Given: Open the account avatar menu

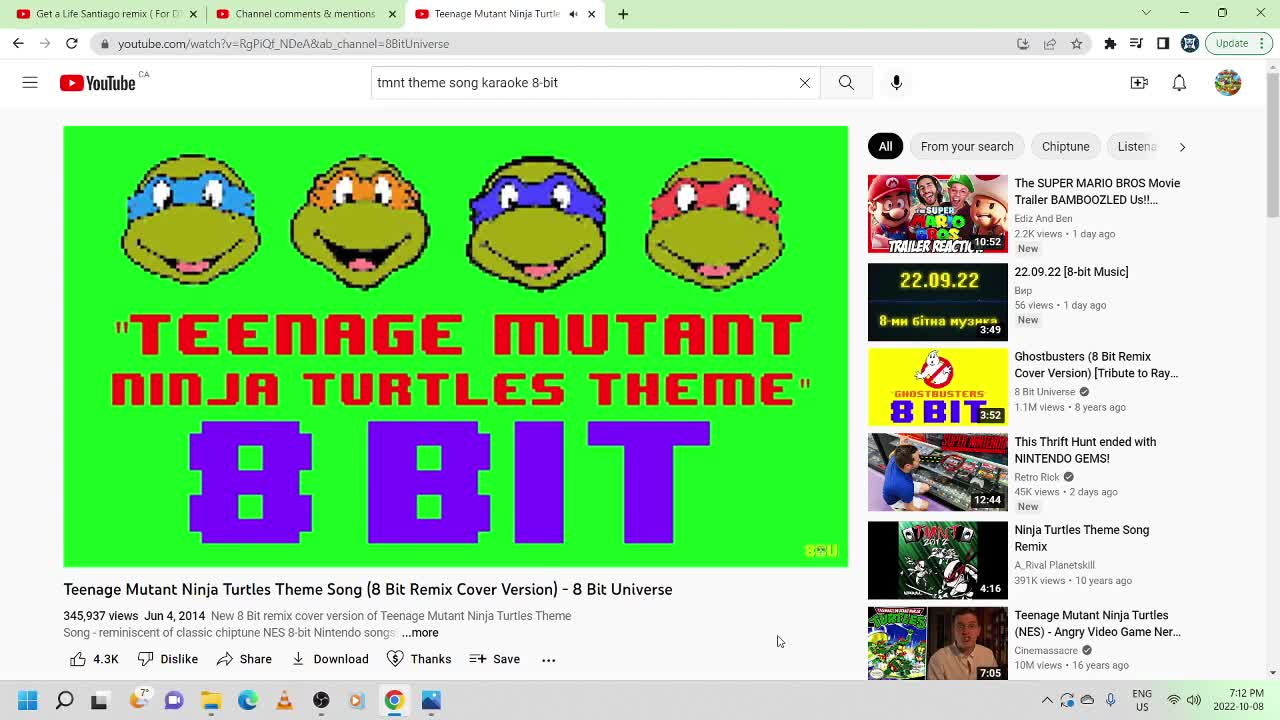Looking at the screenshot, I should pyautogui.click(x=1227, y=83).
